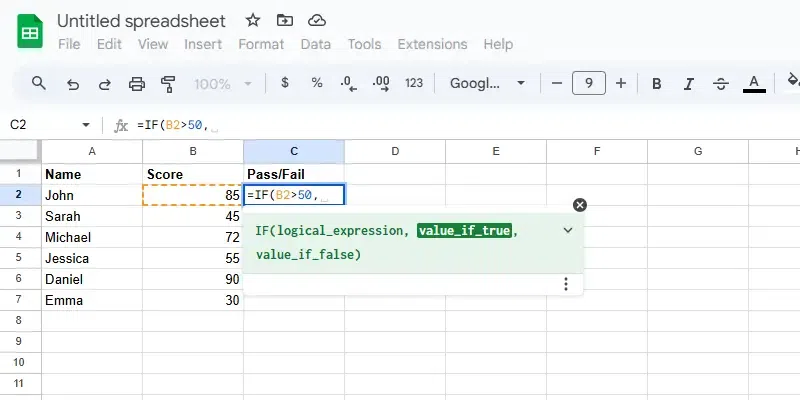800x400 pixels.
Task: Apply percent format icon
Action: tap(317, 83)
